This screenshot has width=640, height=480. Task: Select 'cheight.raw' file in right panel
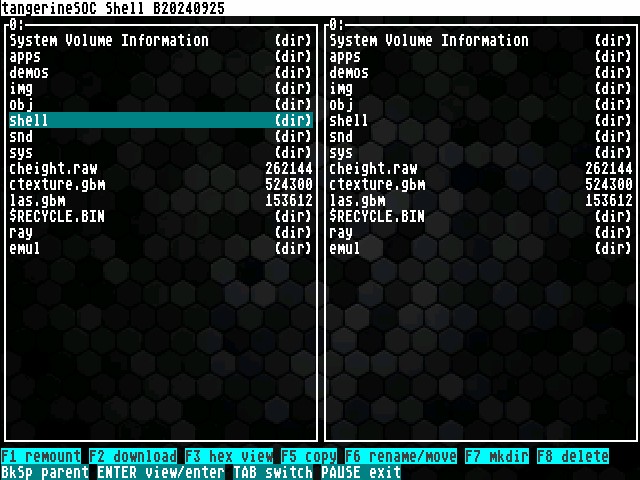(x=481, y=168)
